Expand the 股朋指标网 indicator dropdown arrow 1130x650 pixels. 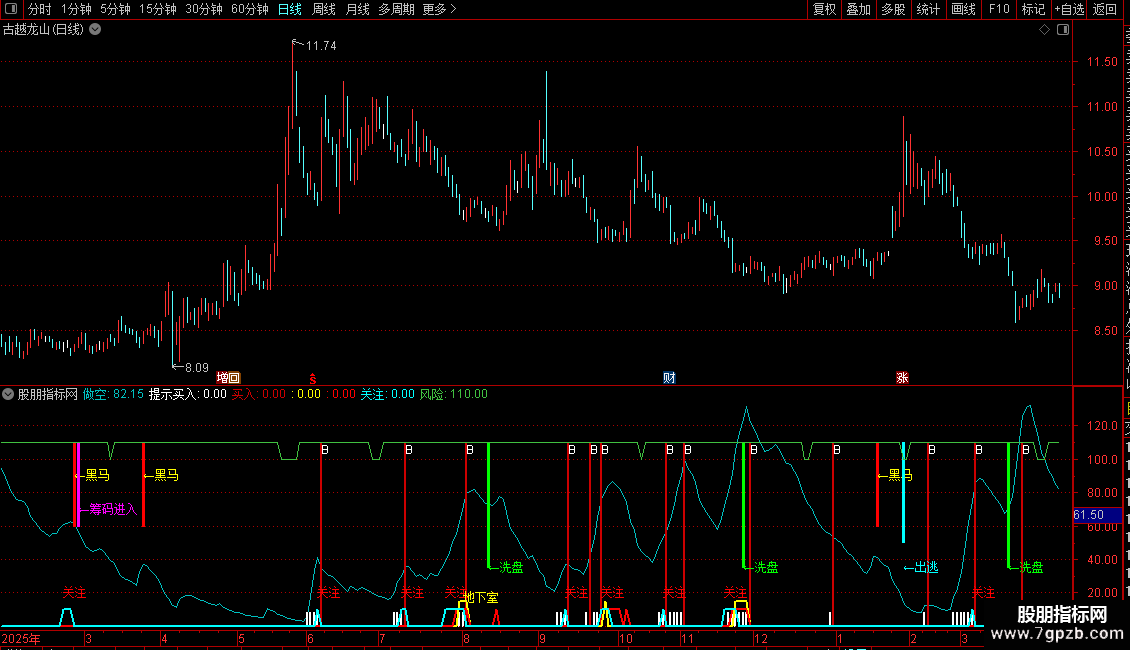click(8, 394)
